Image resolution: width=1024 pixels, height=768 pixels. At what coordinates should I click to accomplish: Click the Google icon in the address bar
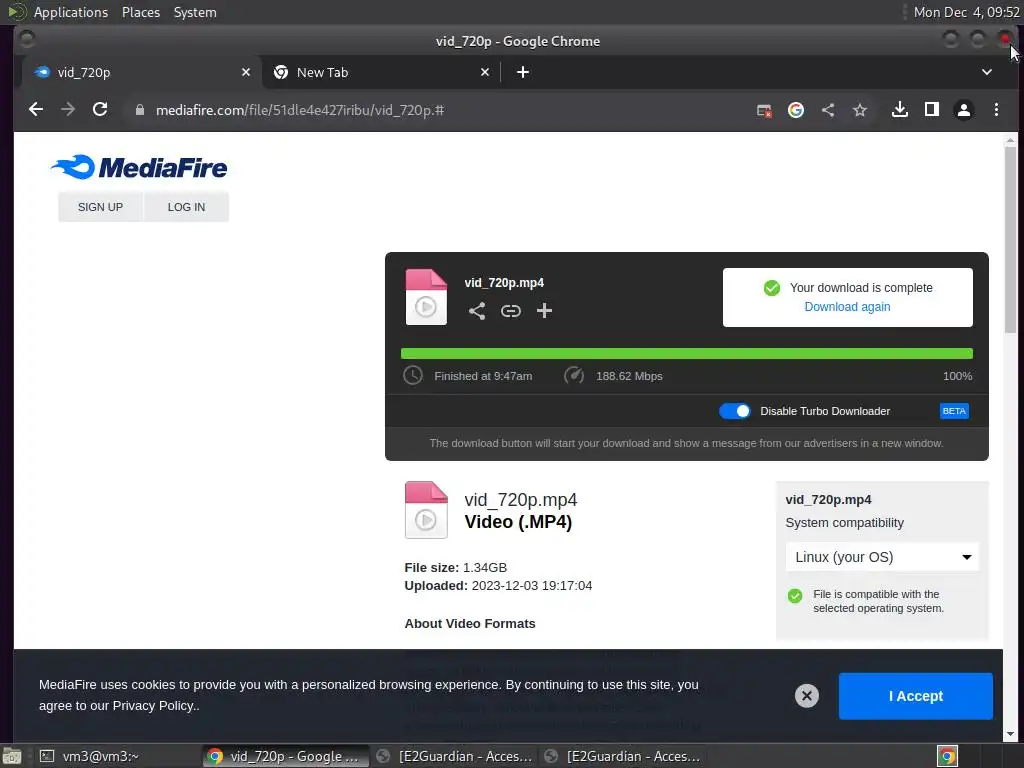coord(795,110)
